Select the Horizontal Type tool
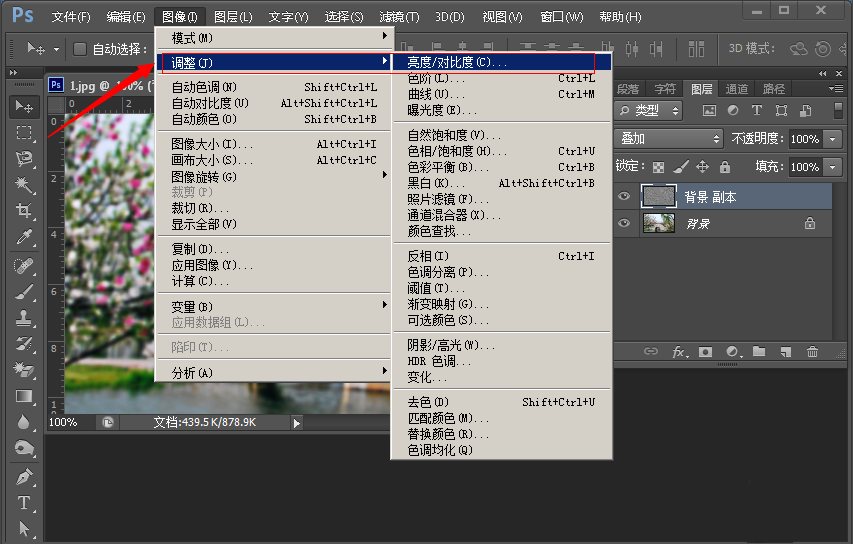 coord(24,502)
